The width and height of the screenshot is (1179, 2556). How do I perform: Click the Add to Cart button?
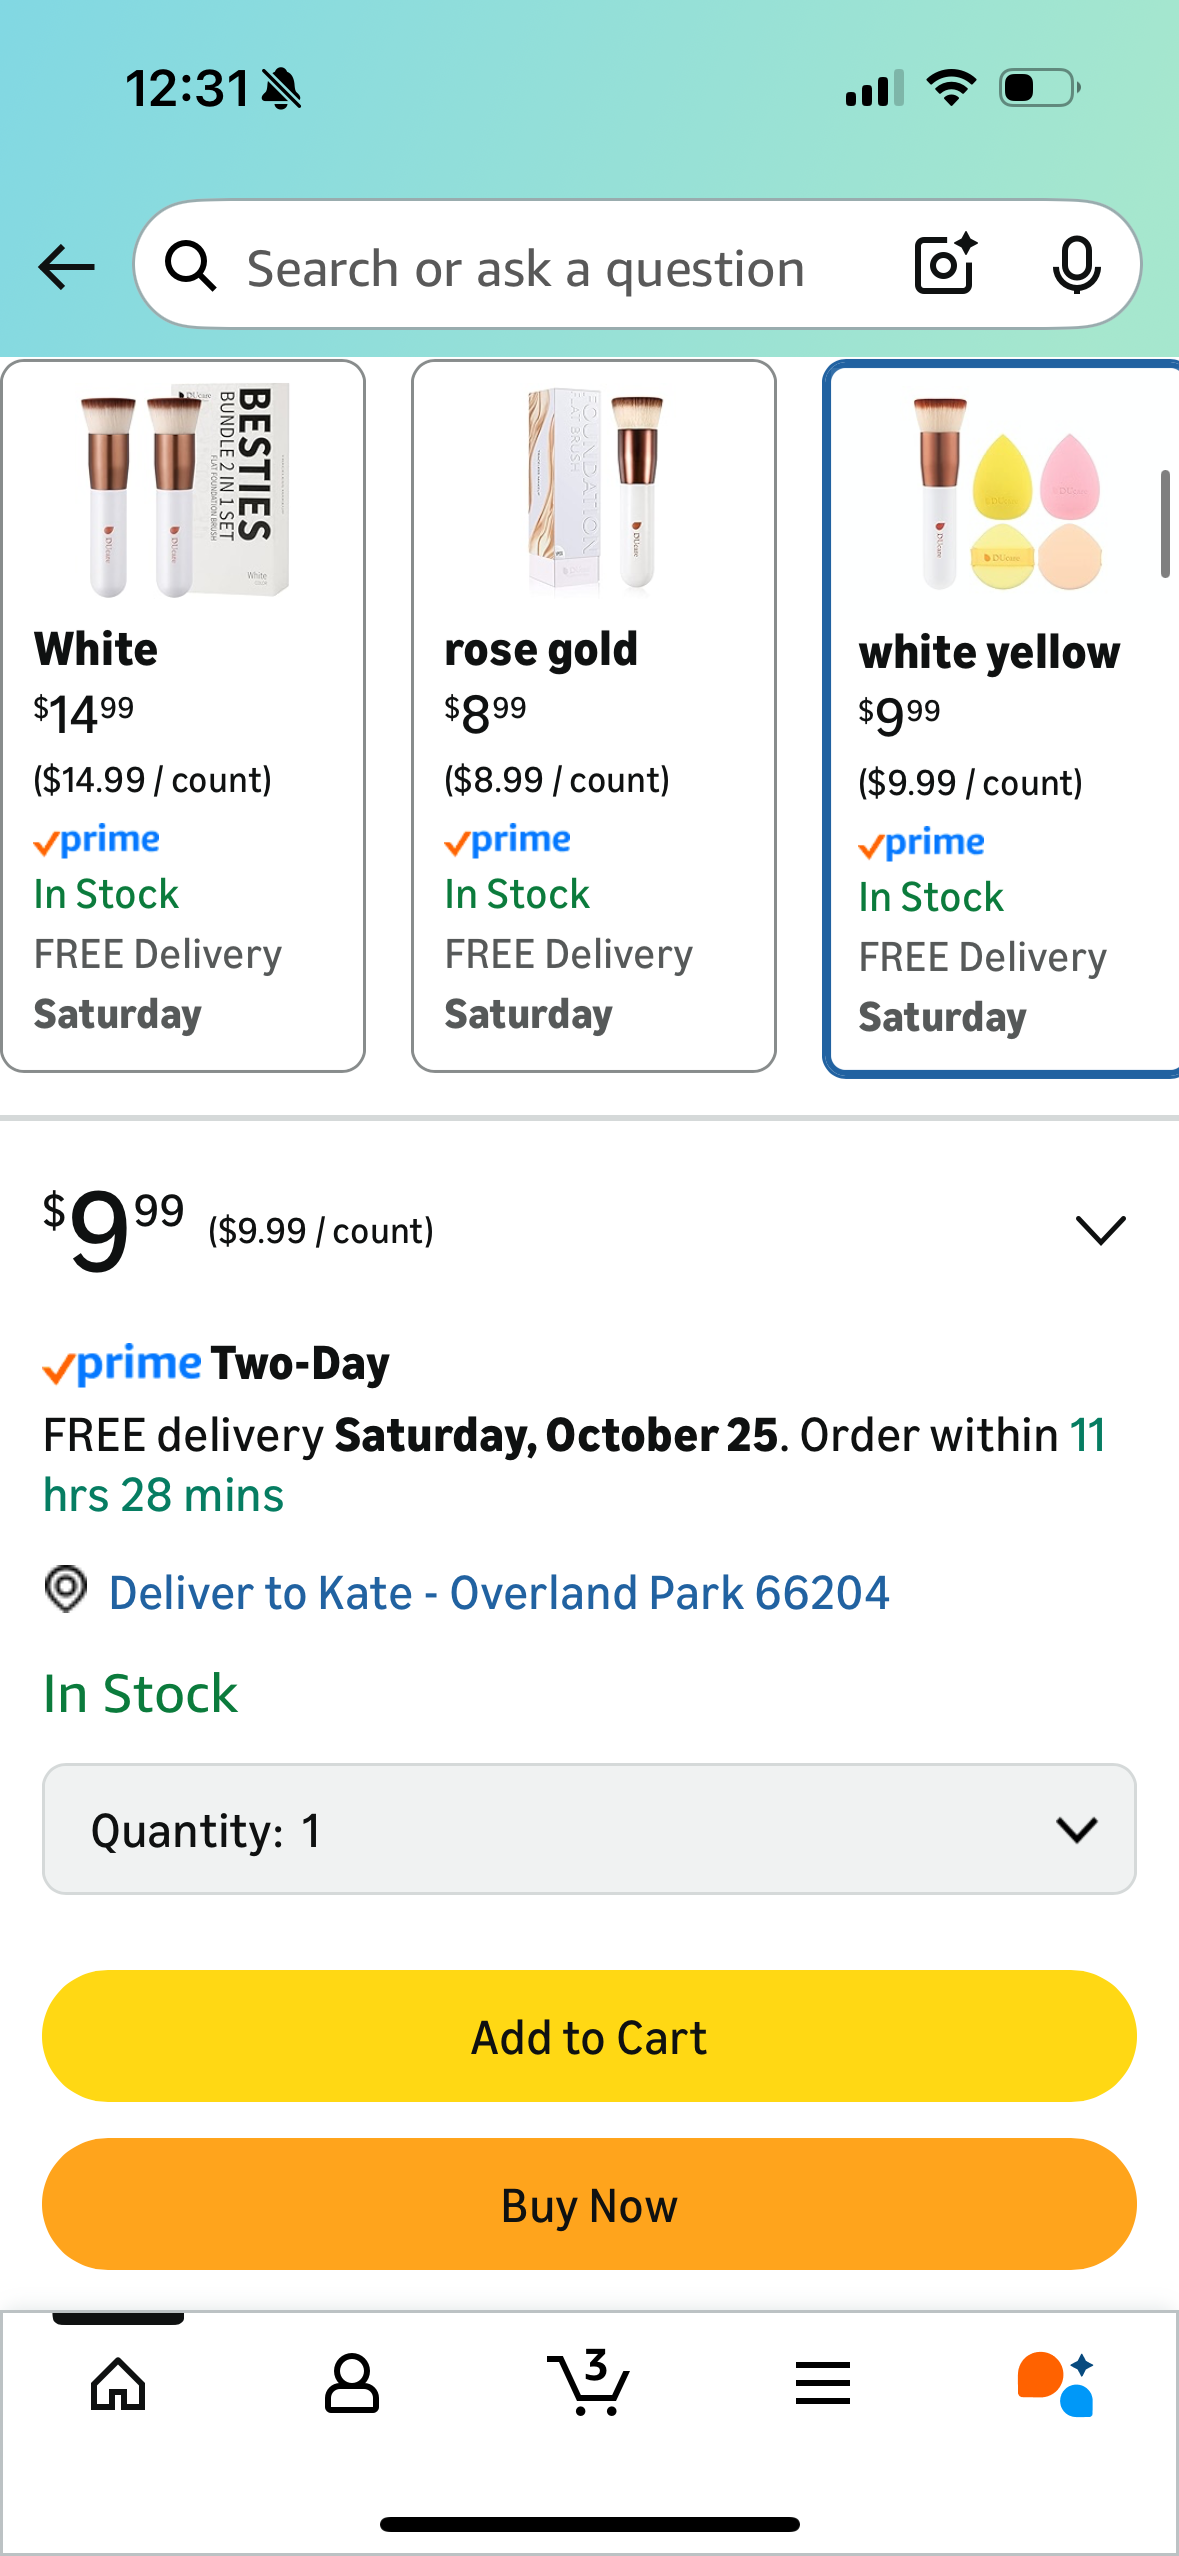(589, 2036)
